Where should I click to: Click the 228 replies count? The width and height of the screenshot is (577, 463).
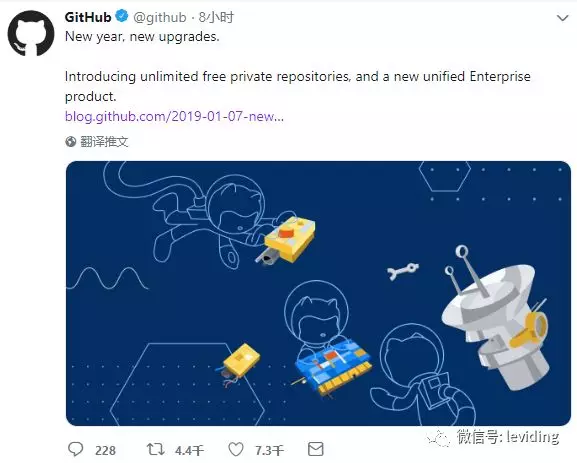[105, 450]
